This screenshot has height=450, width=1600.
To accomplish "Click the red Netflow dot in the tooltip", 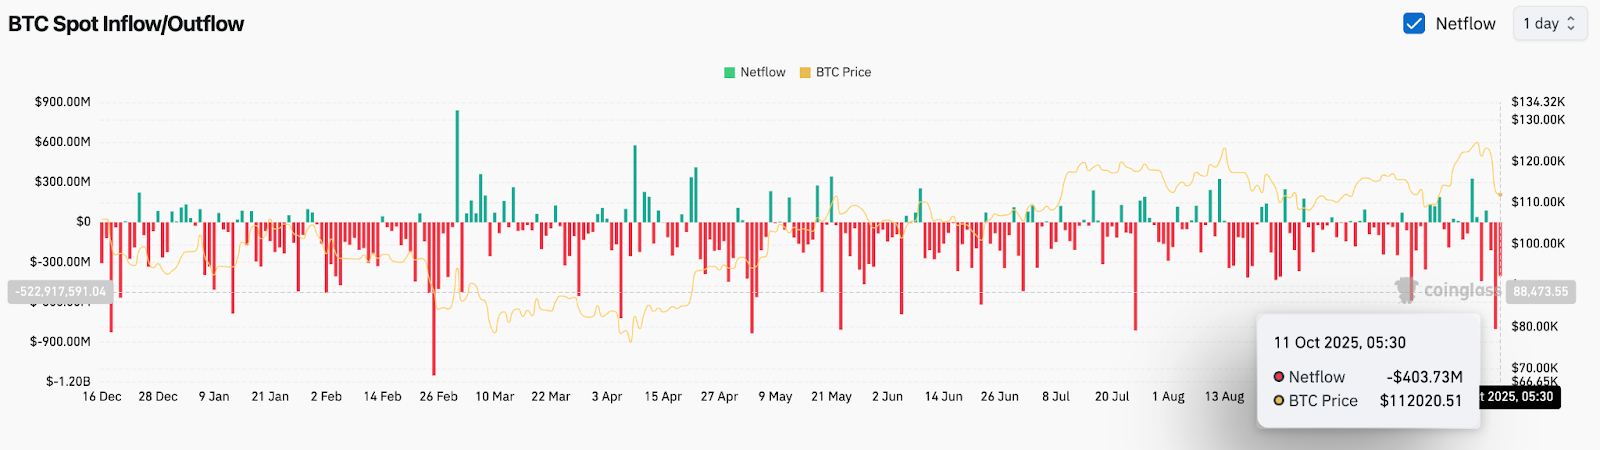I will 1278,377.
